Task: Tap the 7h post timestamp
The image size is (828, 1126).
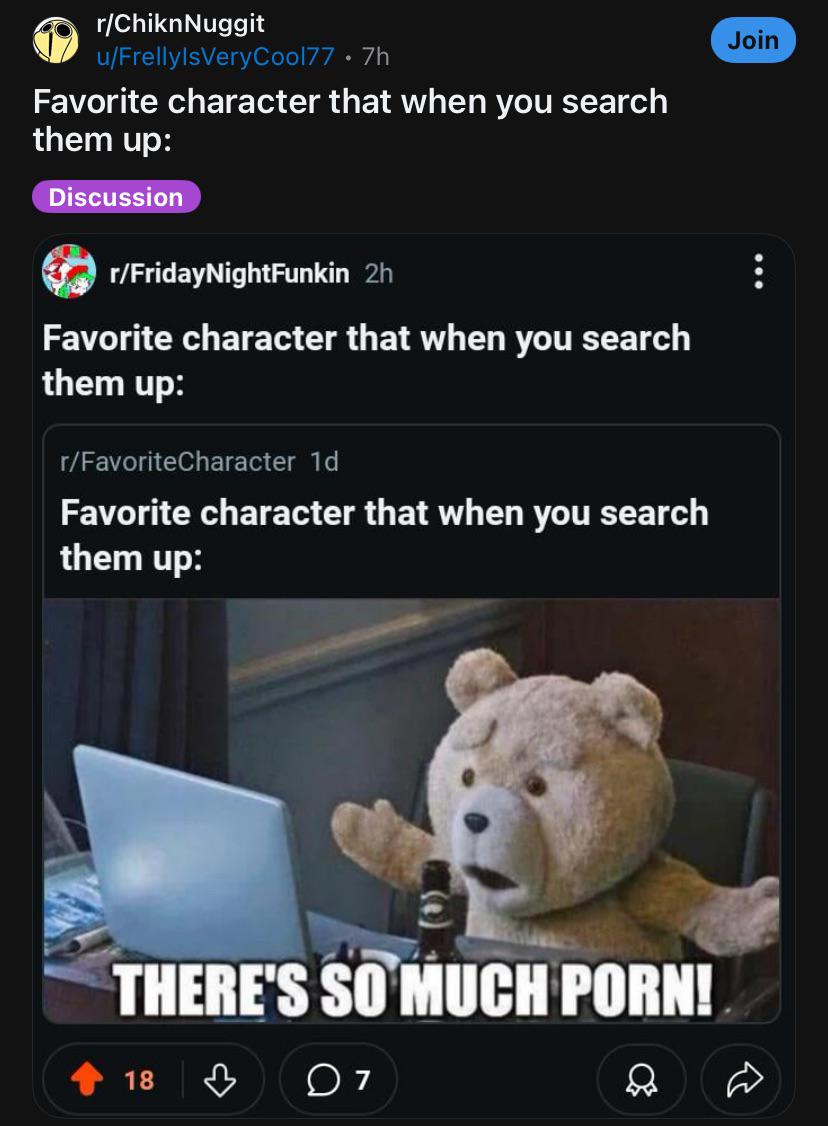Action: pyautogui.click(x=375, y=57)
